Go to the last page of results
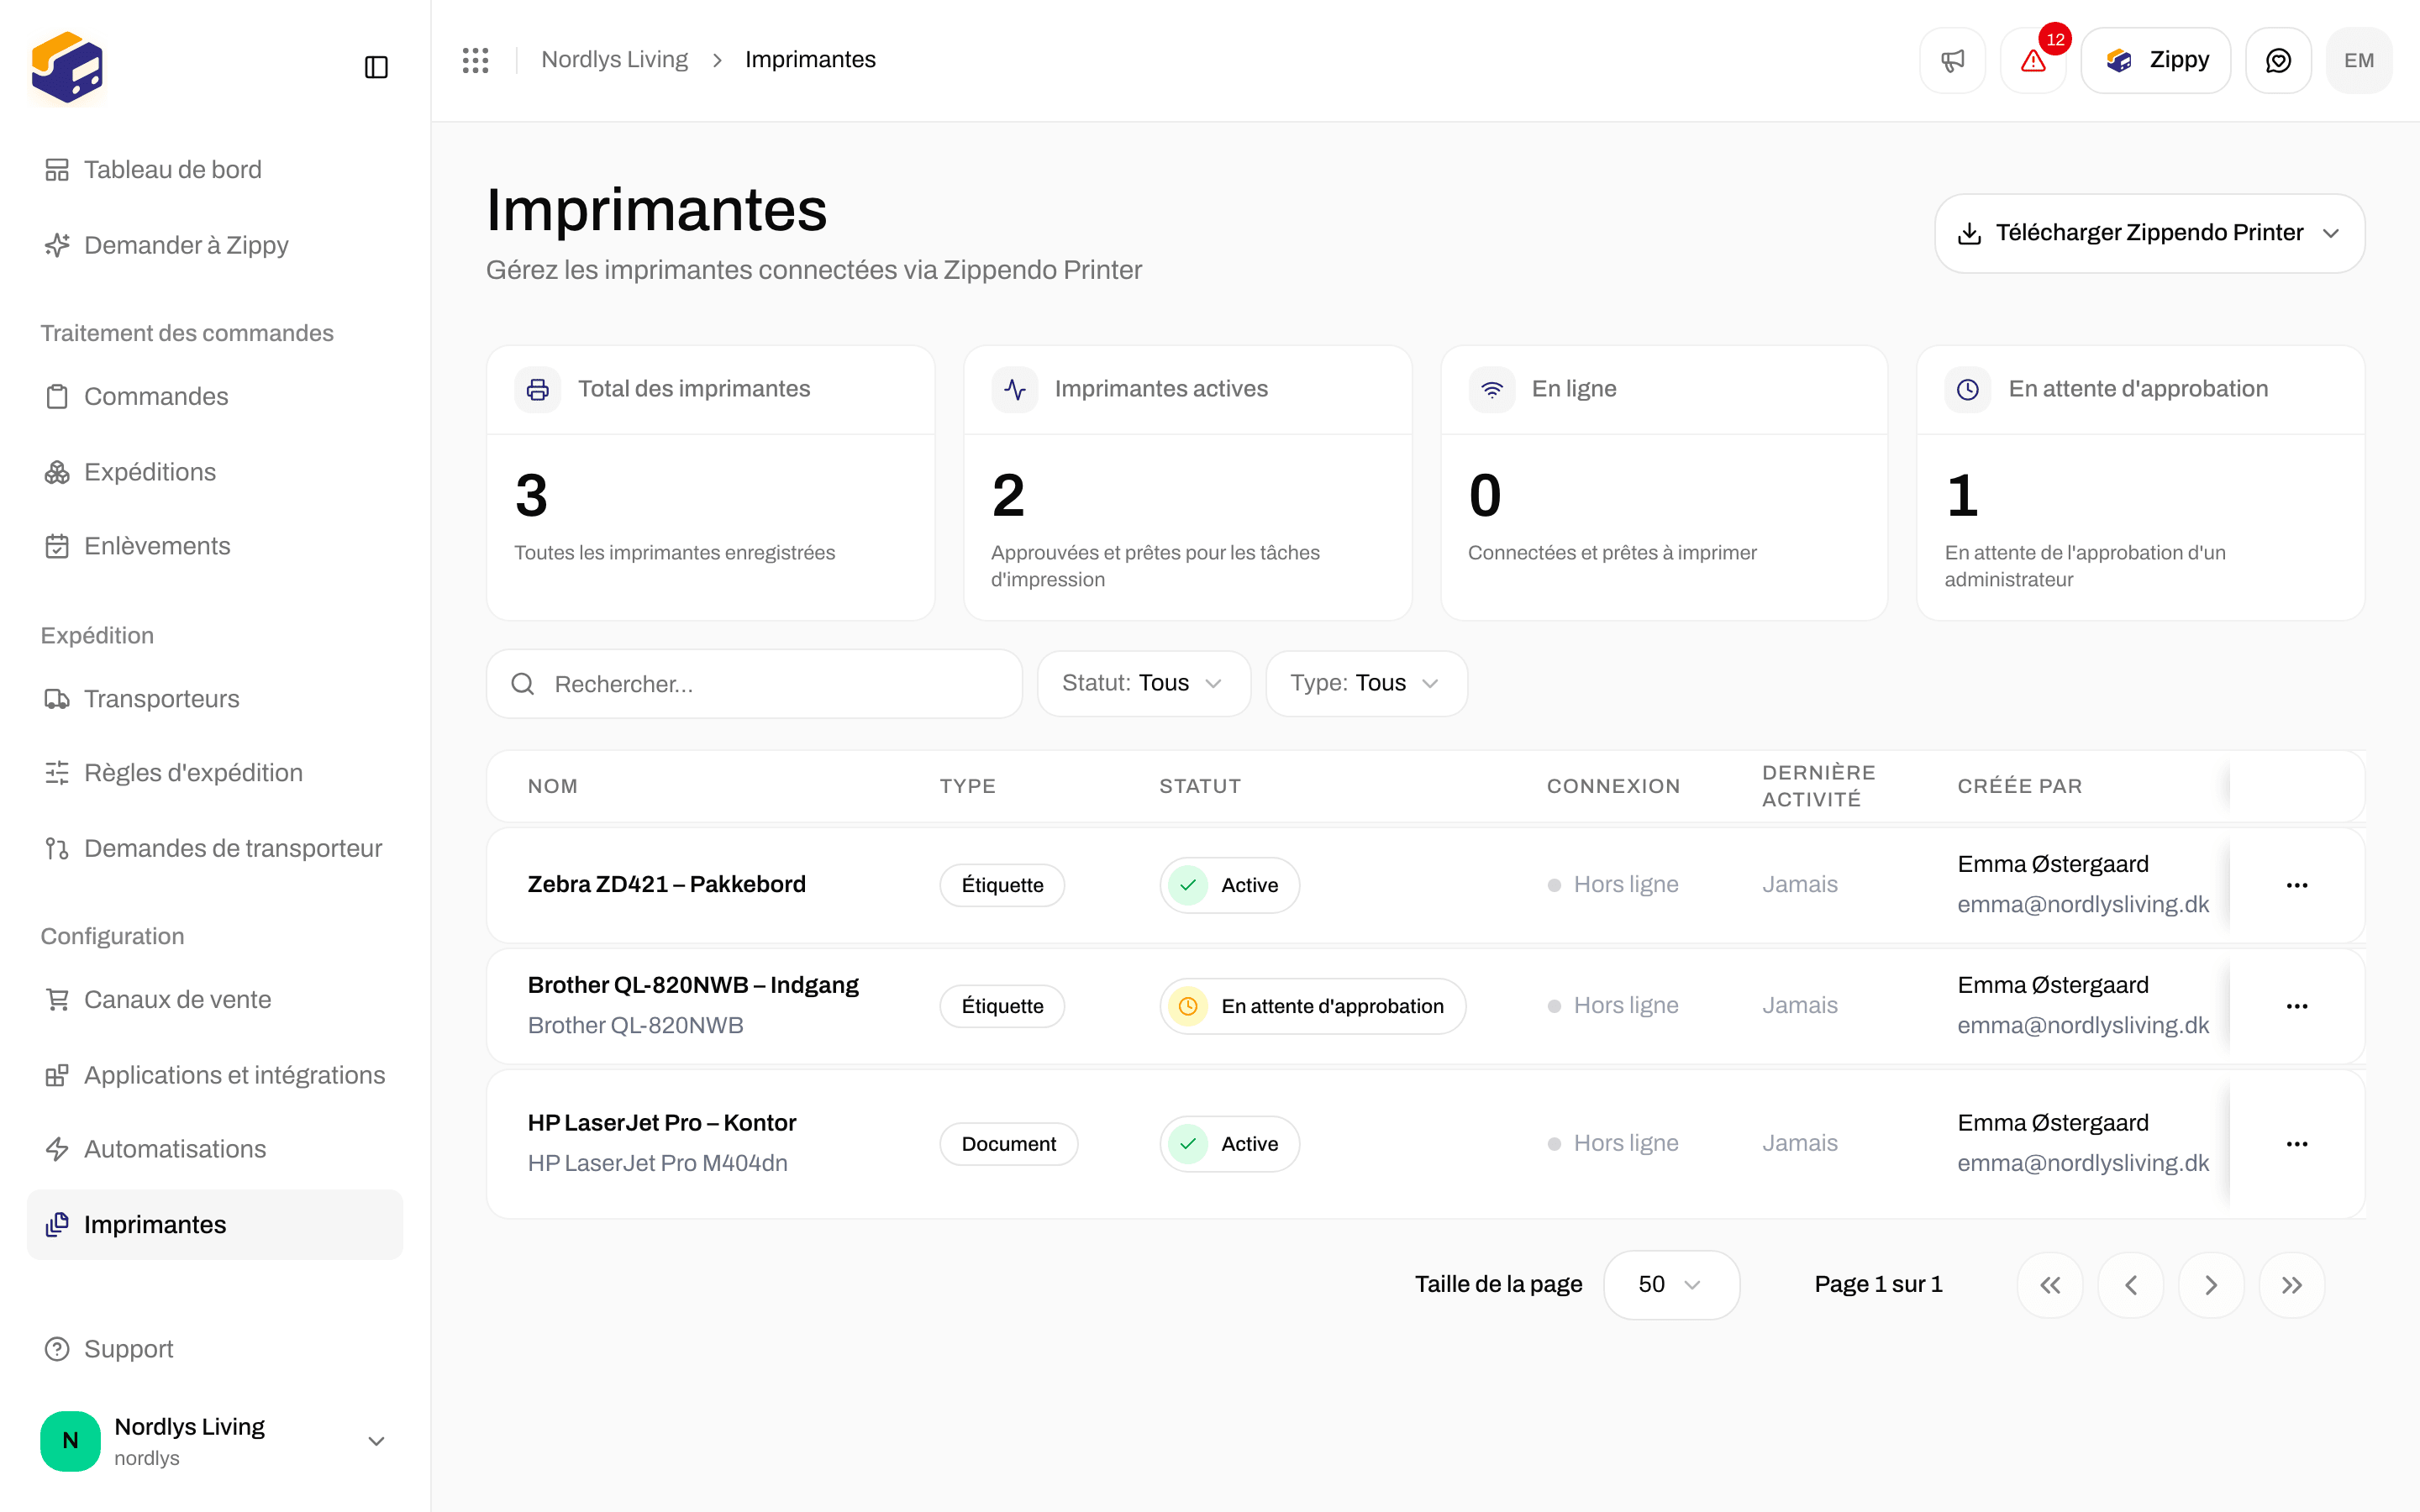This screenshot has width=2420, height=1512. 2292,1285
